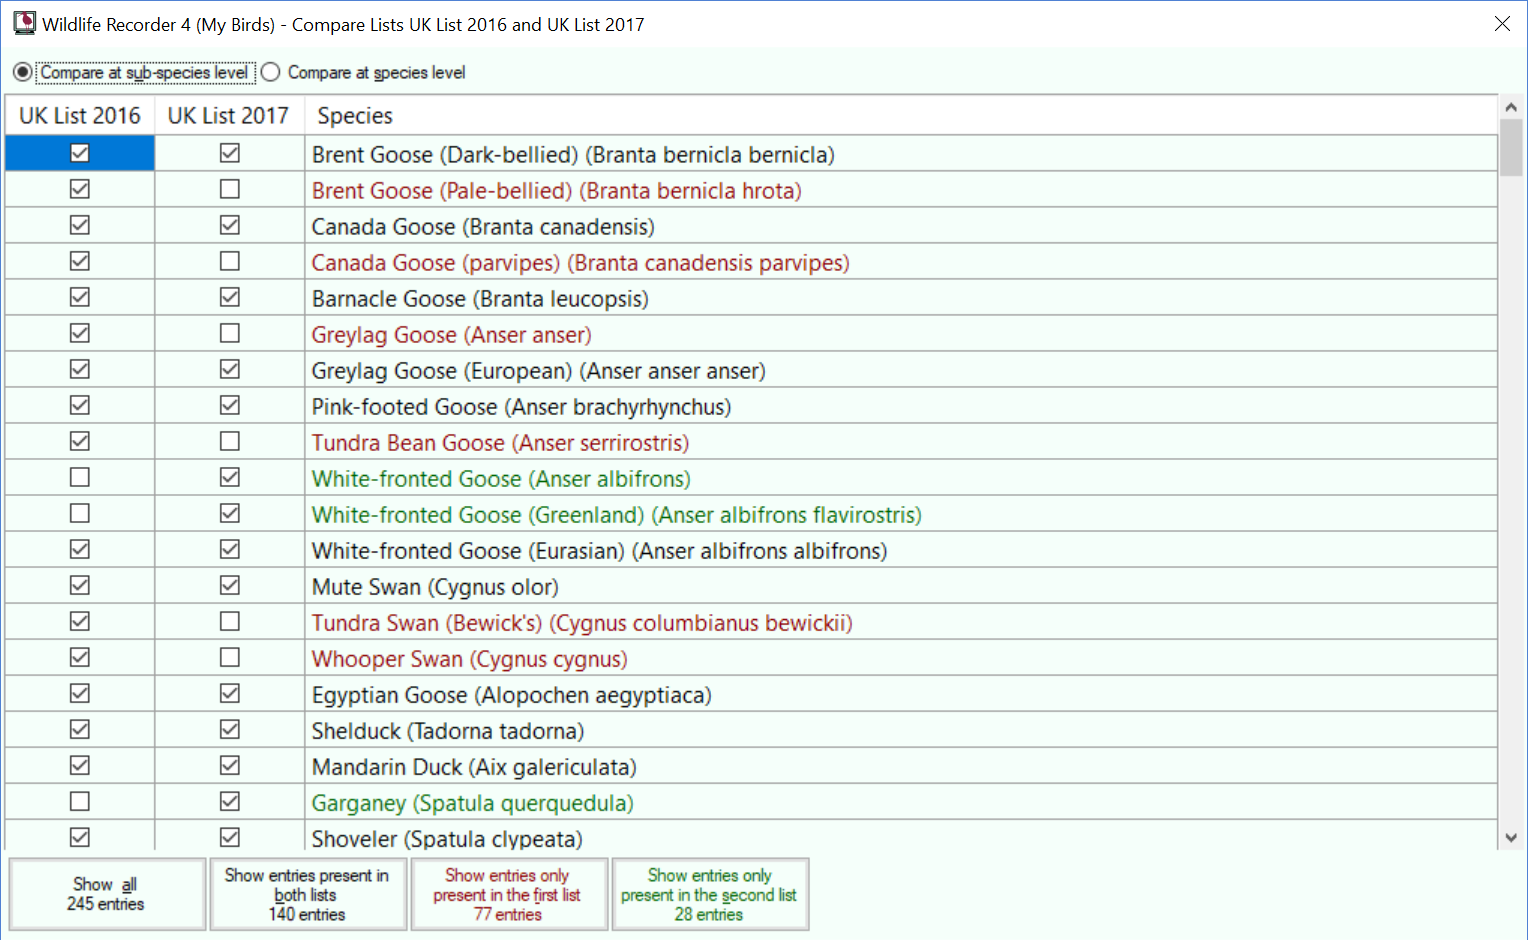Show entries only present in the second list
The height and width of the screenshot is (940, 1528).
click(x=710, y=894)
